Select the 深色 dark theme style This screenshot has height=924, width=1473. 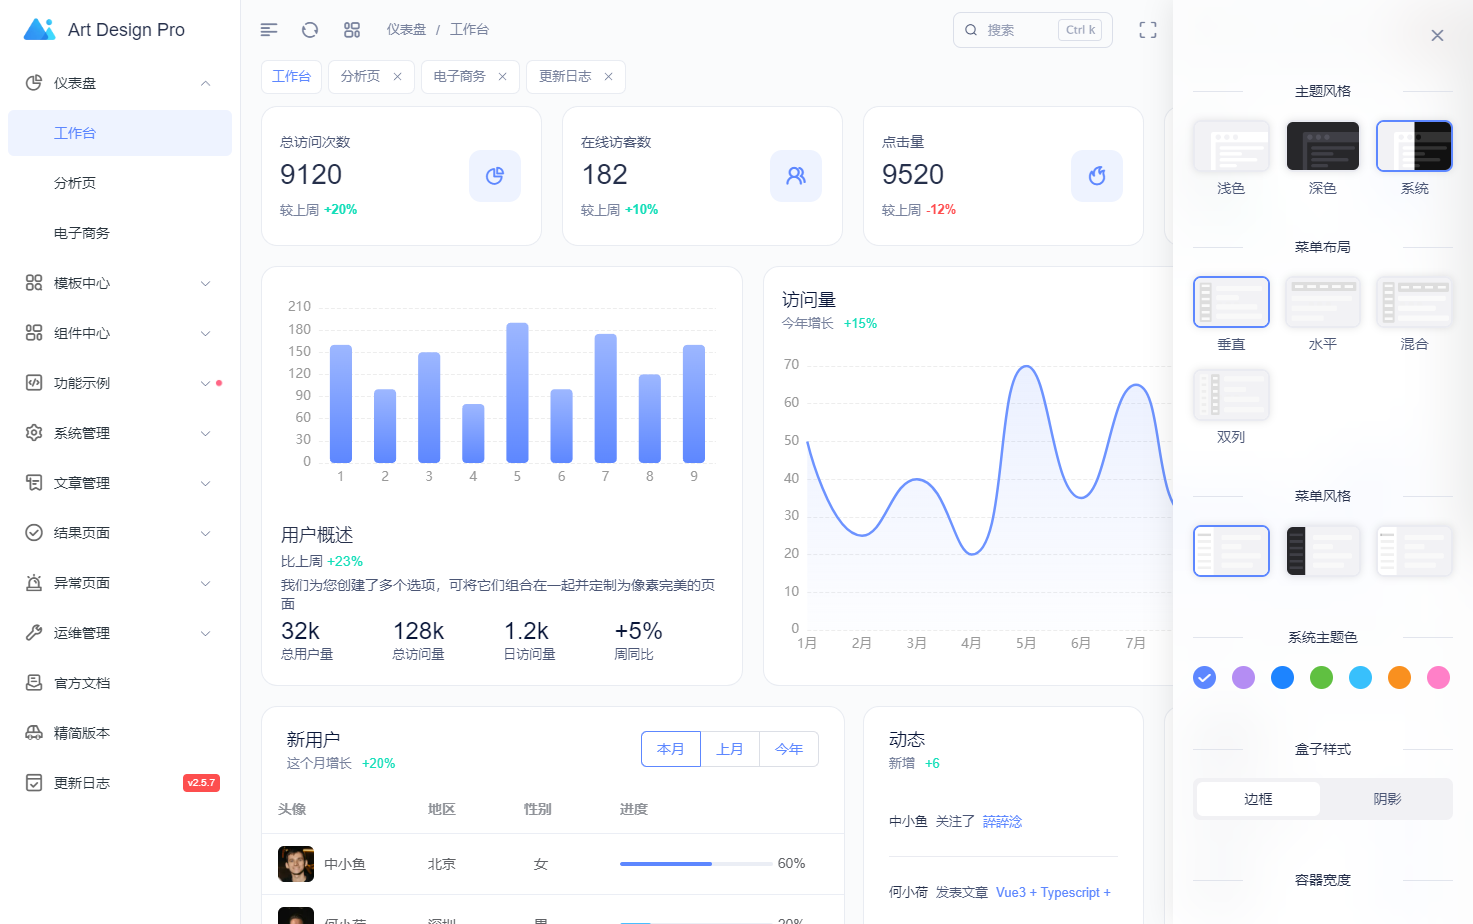(x=1322, y=147)
